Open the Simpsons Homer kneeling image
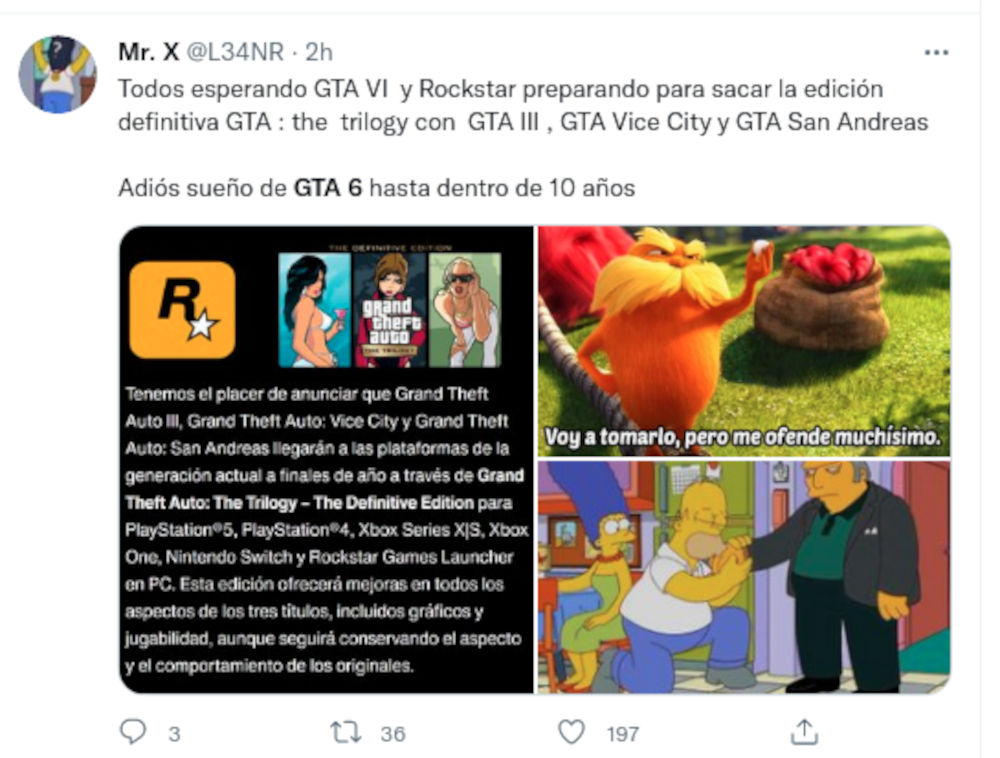This screenshot has width=1000, height=758. [744, 577]
